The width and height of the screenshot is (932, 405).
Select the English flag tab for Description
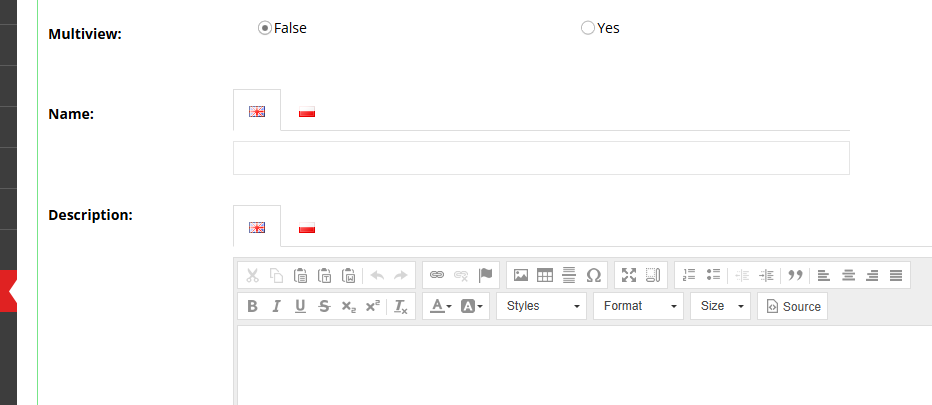tap(257, 227)
